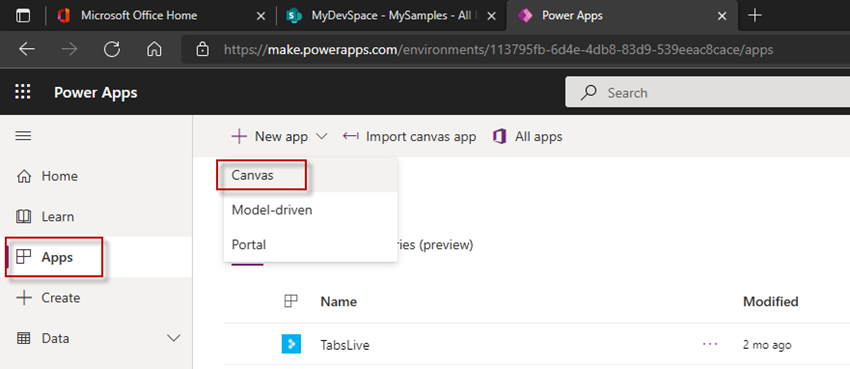Click the Microsoft Office tab favicon
Screen dimensions: 850x369
click(63, 16)
